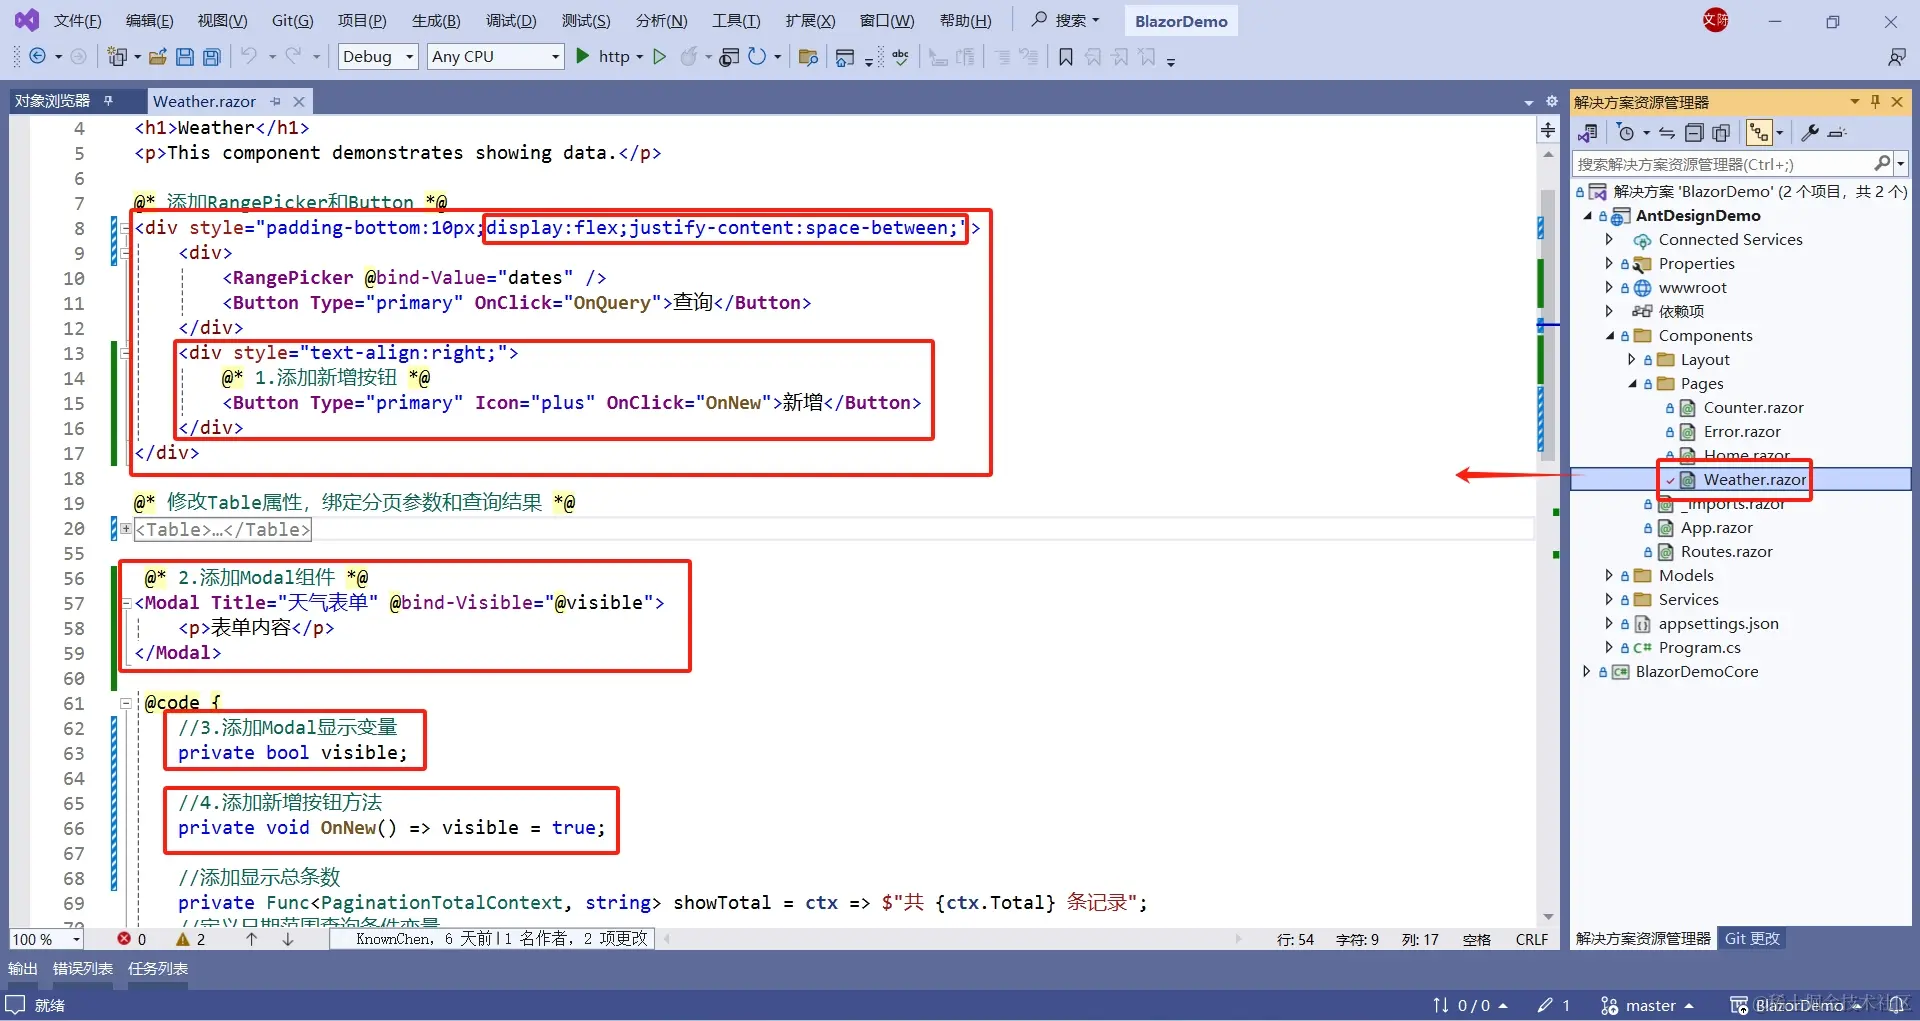The height and width of the screenshot is (1021, 1920).
Task: Collapse the Pages folder in the tree
Action: tap(1632, 384)
